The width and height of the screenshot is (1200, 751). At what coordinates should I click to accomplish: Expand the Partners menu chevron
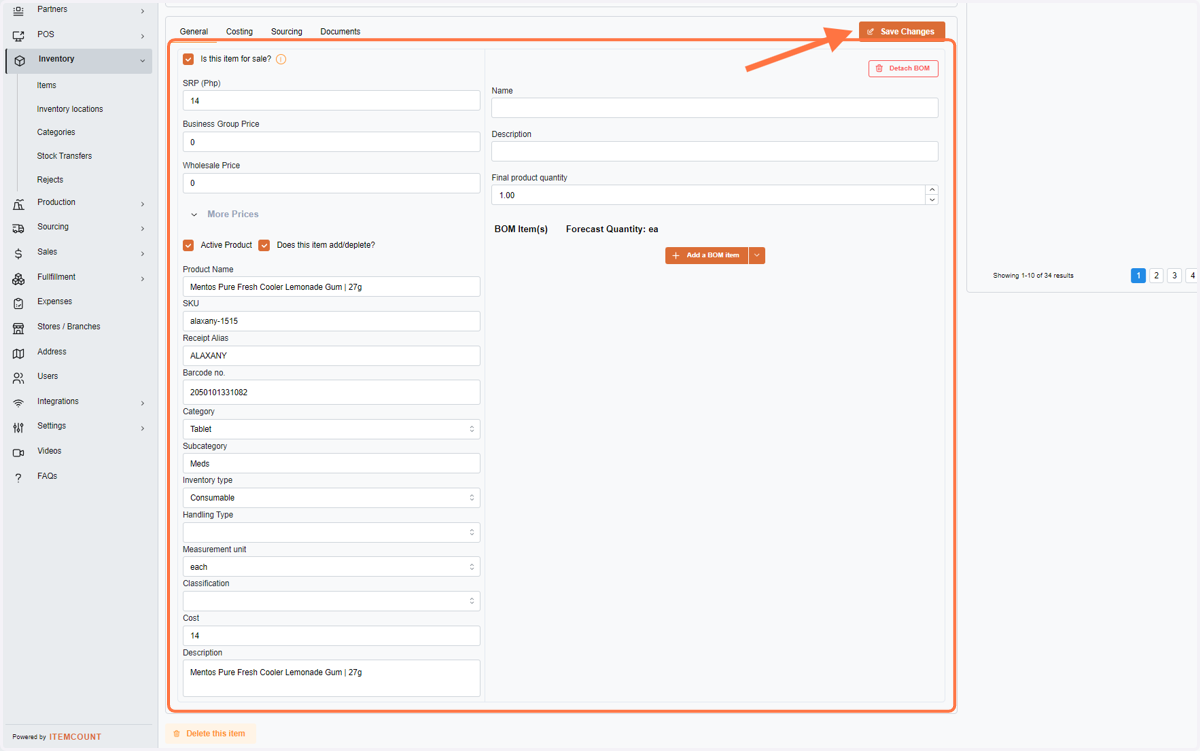click(x=142, y=11)
